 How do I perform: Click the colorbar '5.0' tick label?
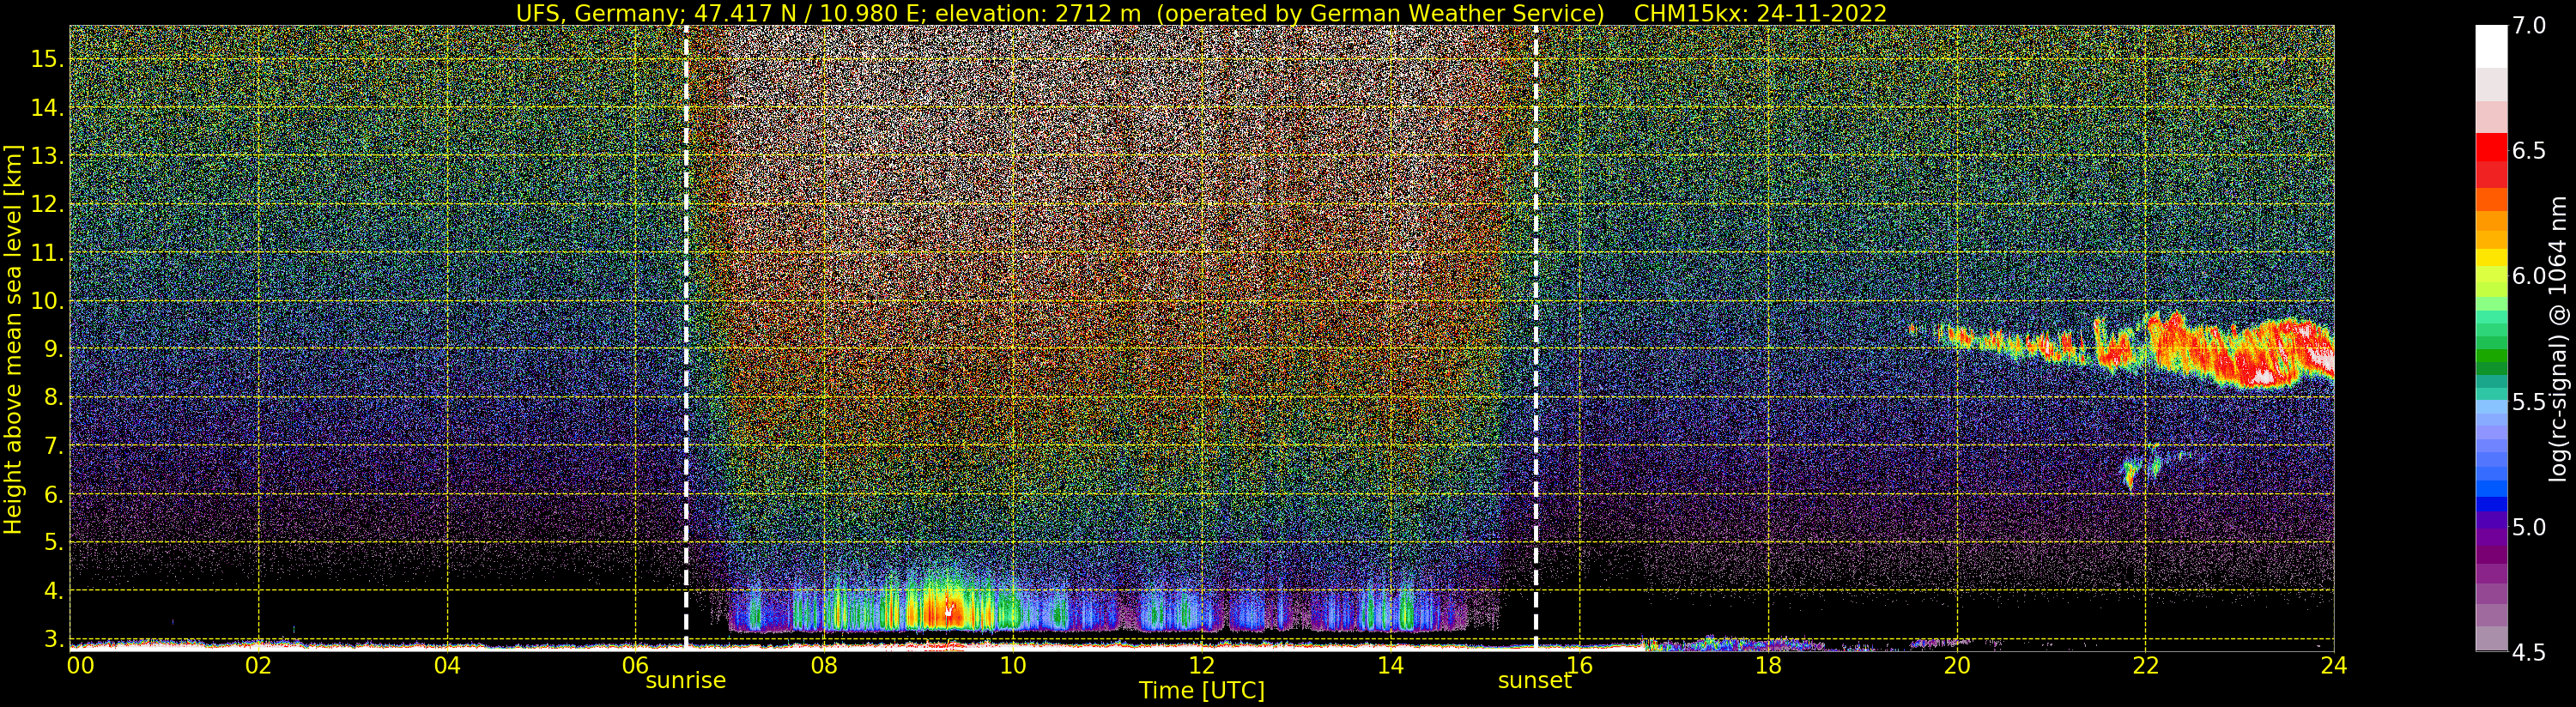(2528, 527)
